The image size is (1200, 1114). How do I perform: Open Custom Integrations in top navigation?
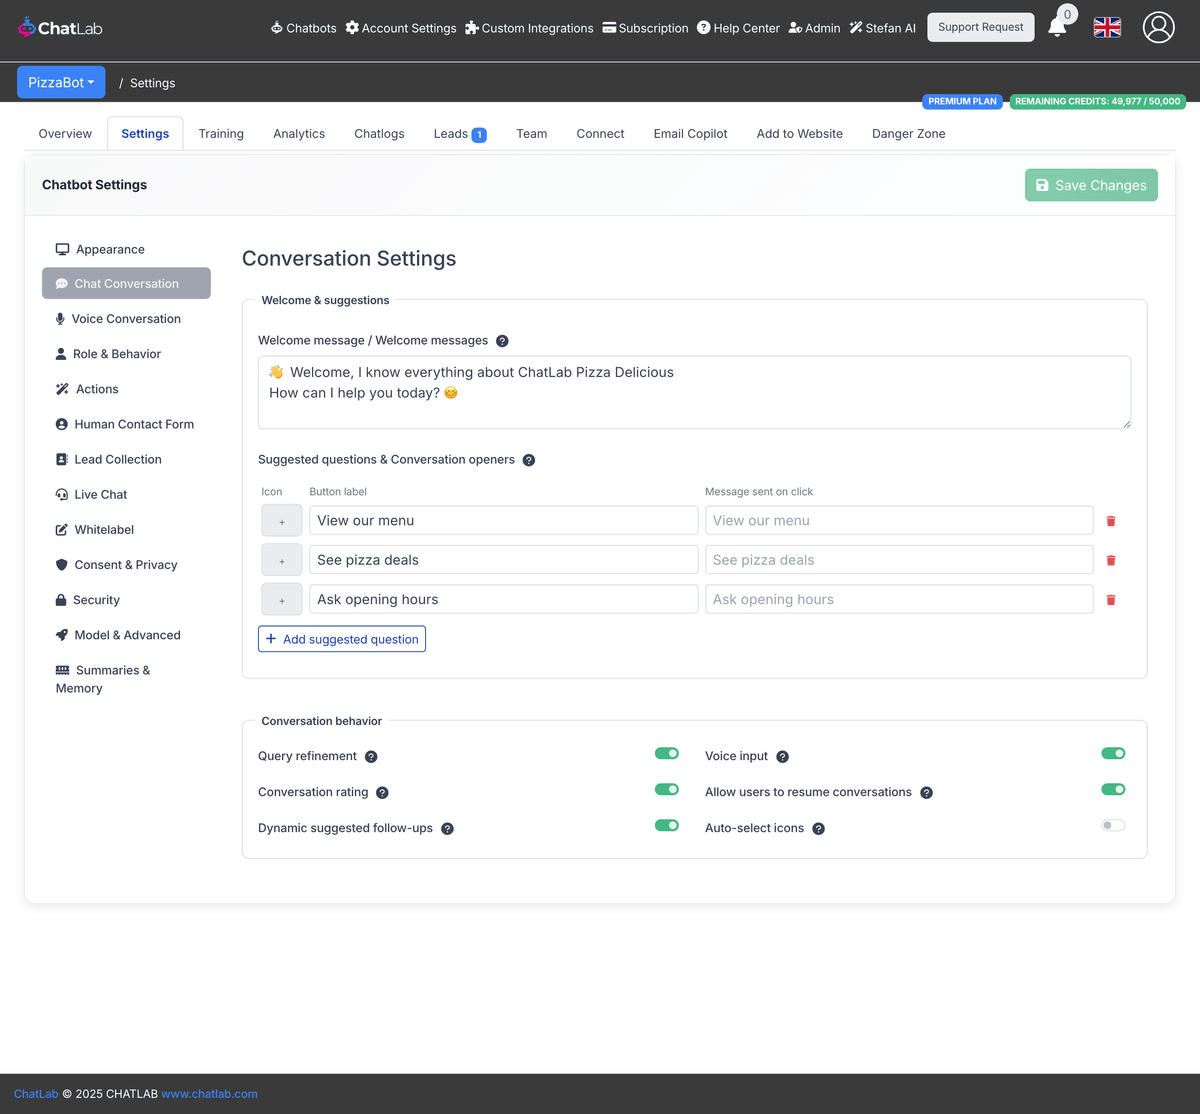tap(529, 28)
